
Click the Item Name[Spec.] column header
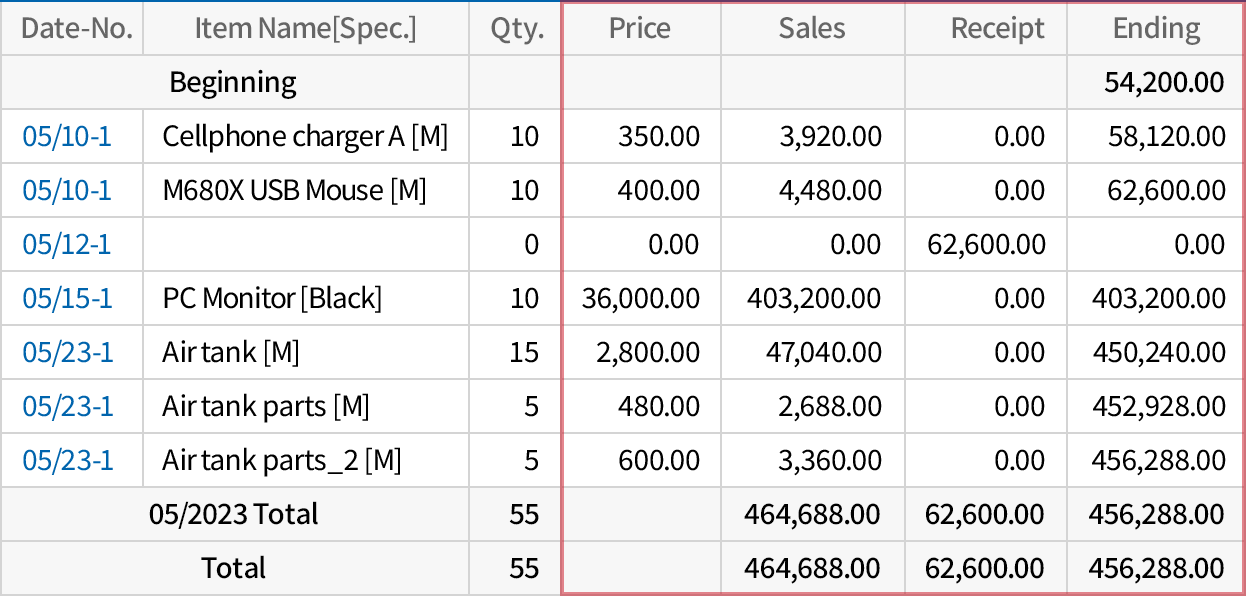click(305, 29)
